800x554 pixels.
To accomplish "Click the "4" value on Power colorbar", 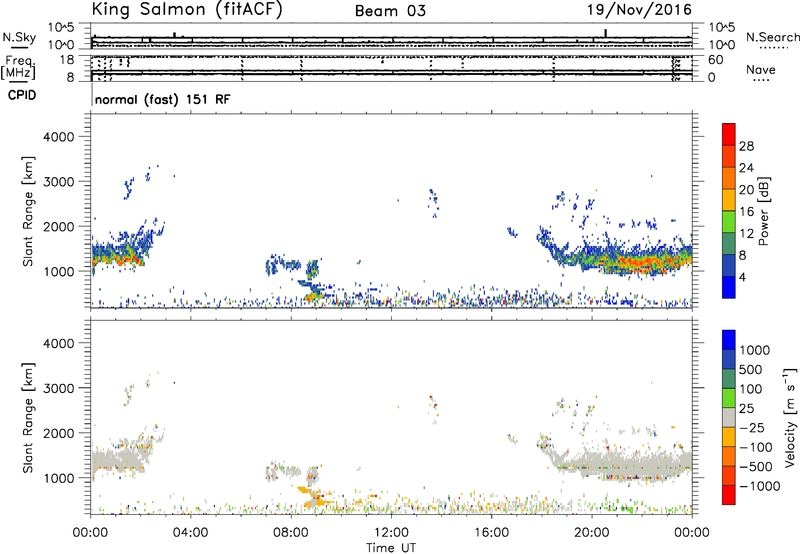I will click(x=743, y=277).
